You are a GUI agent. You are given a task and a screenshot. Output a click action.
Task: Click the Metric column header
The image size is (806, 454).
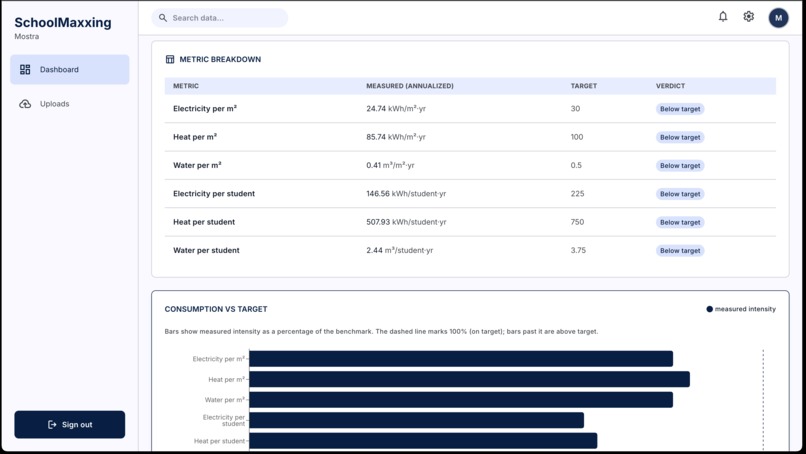tap(186, 86)
